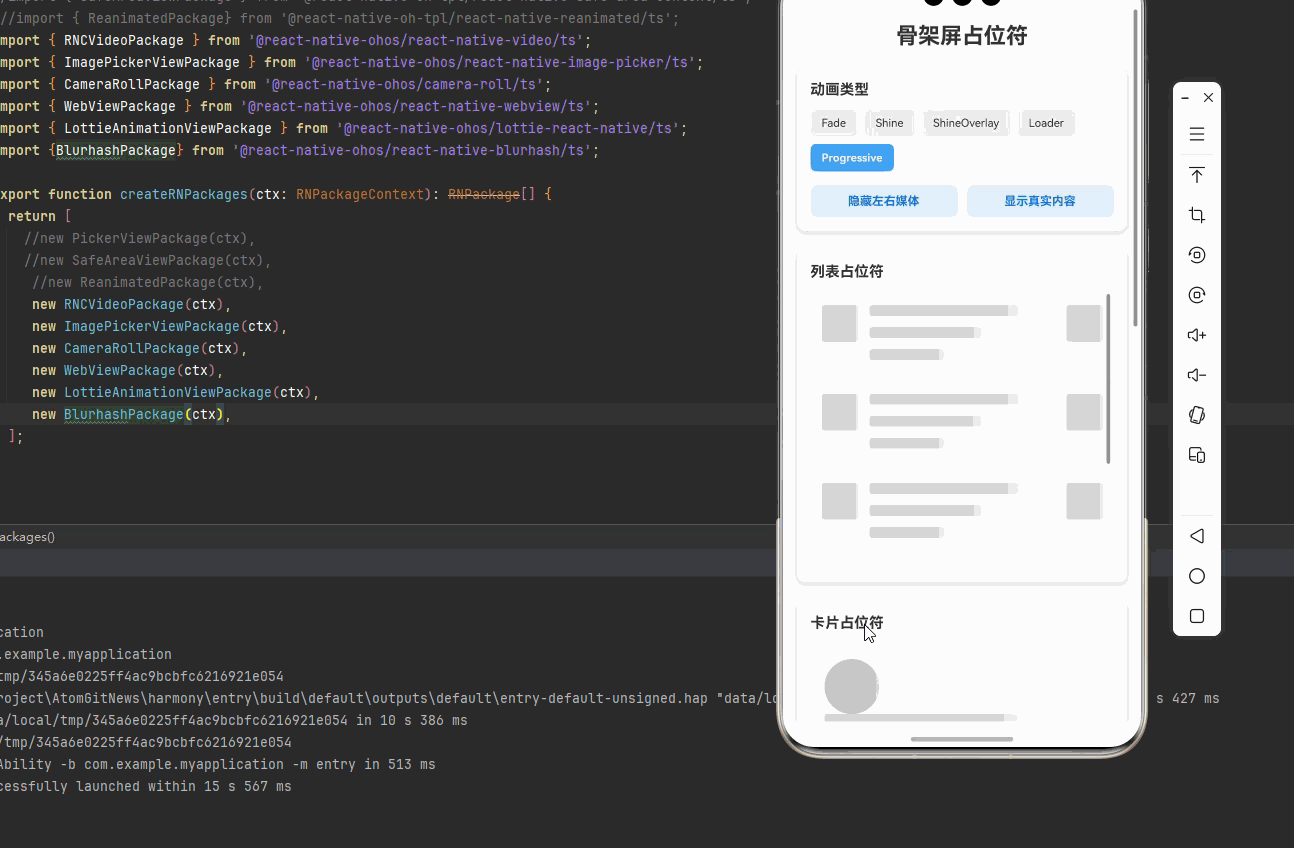The width and height of the screenshot is (1294, 848).
Task: Click the 卡片占位符 section heading
Action: pos(847,622)
